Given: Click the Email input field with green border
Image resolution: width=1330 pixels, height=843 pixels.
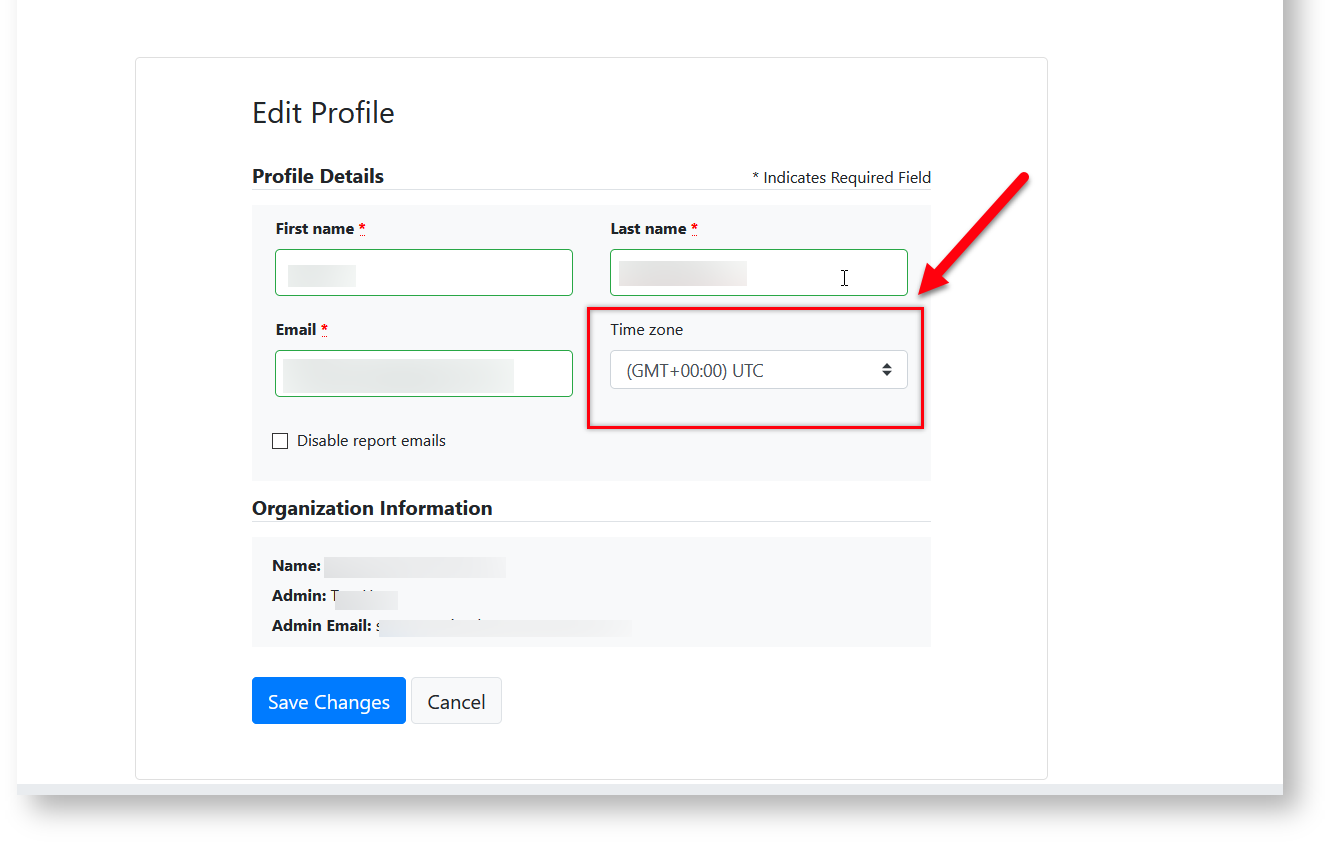Looking at the screenshot, I should (423, 373).
